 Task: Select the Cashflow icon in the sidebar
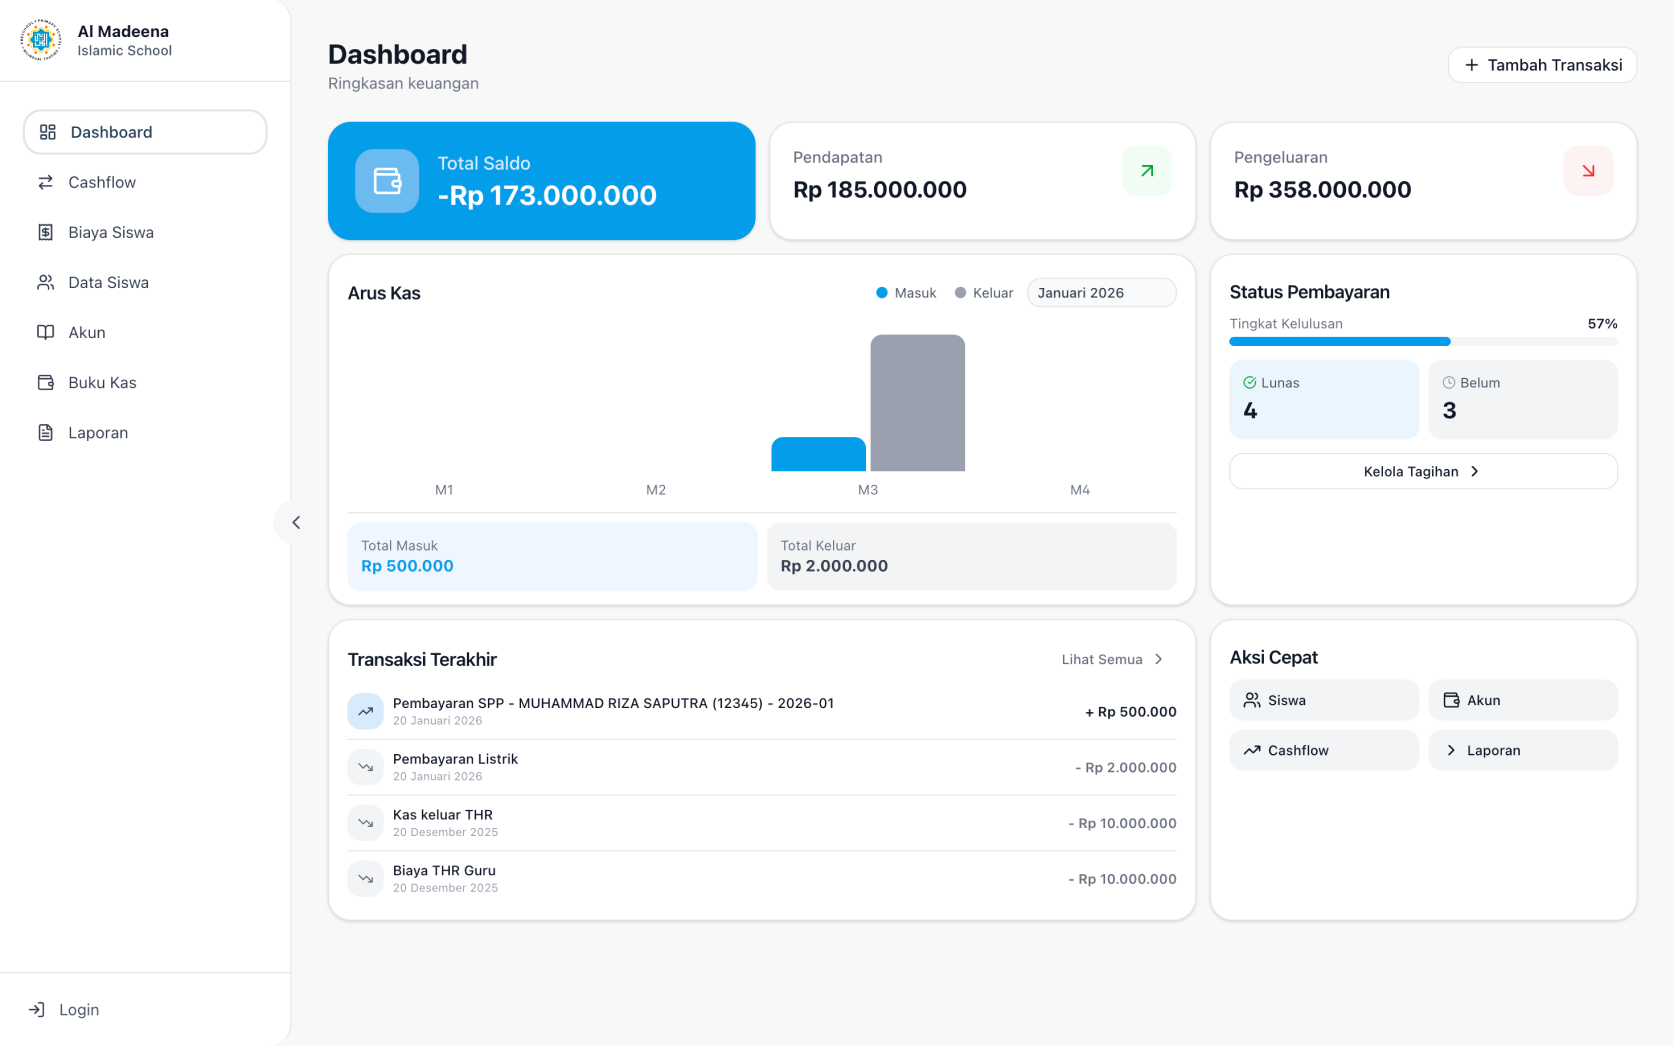45,182
